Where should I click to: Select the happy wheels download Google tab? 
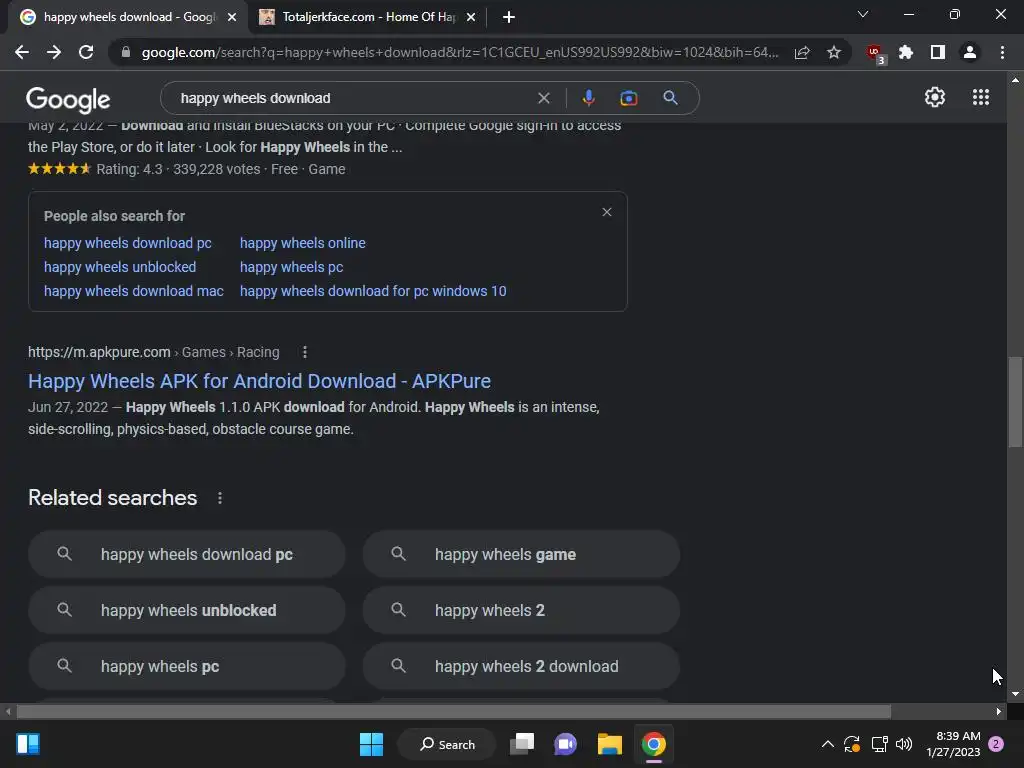coord(129,17)
